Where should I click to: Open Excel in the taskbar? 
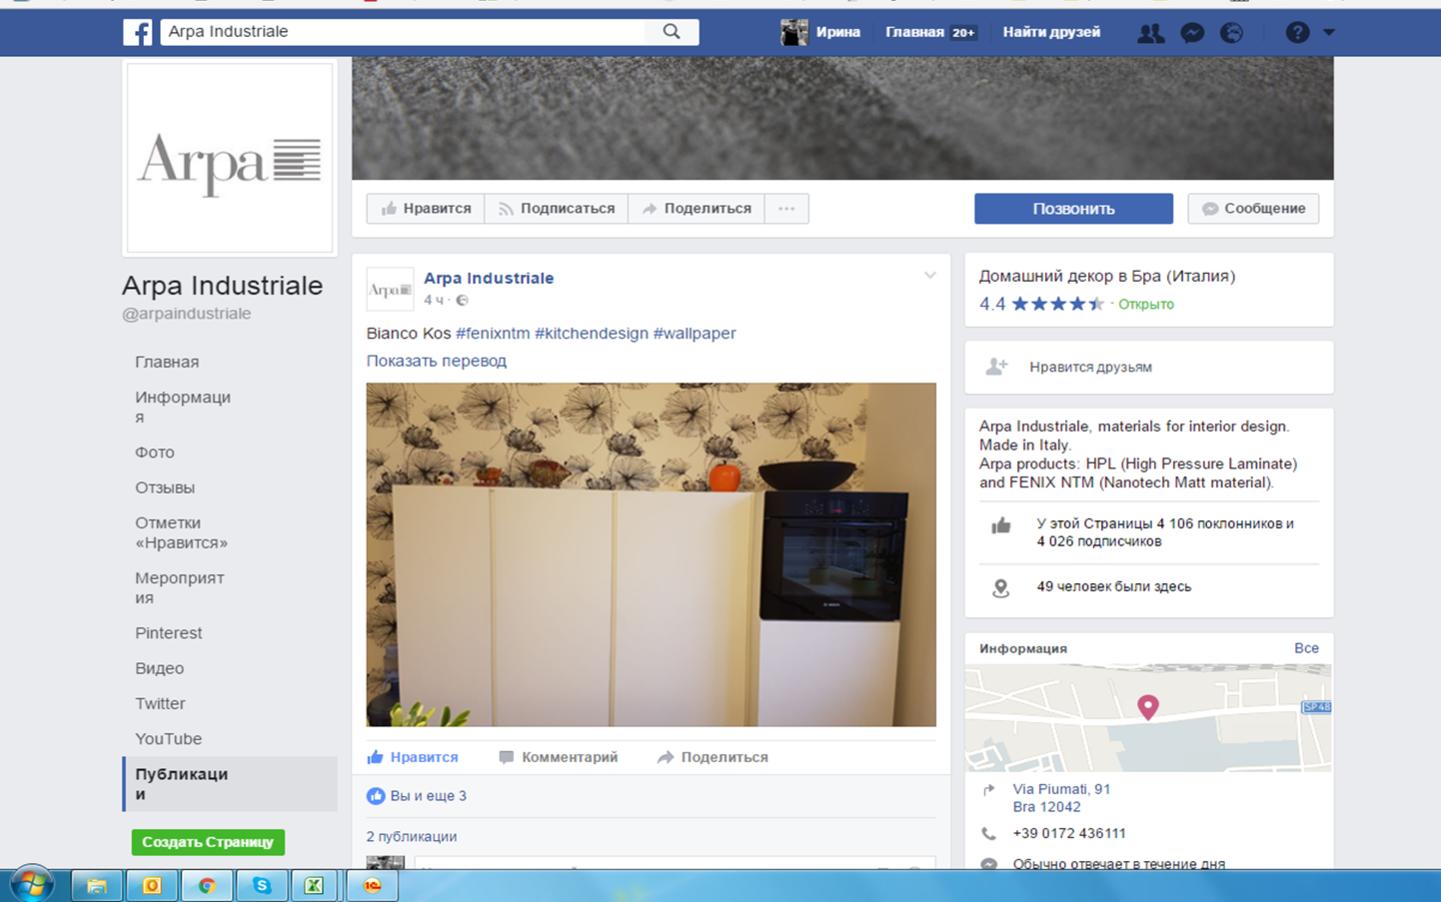(314, 885)
